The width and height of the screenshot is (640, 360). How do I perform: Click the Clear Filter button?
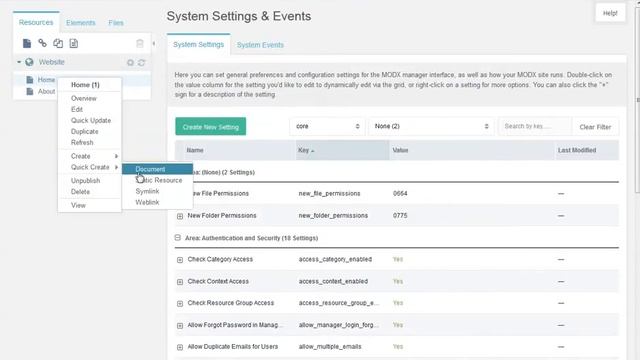point(595,127)
